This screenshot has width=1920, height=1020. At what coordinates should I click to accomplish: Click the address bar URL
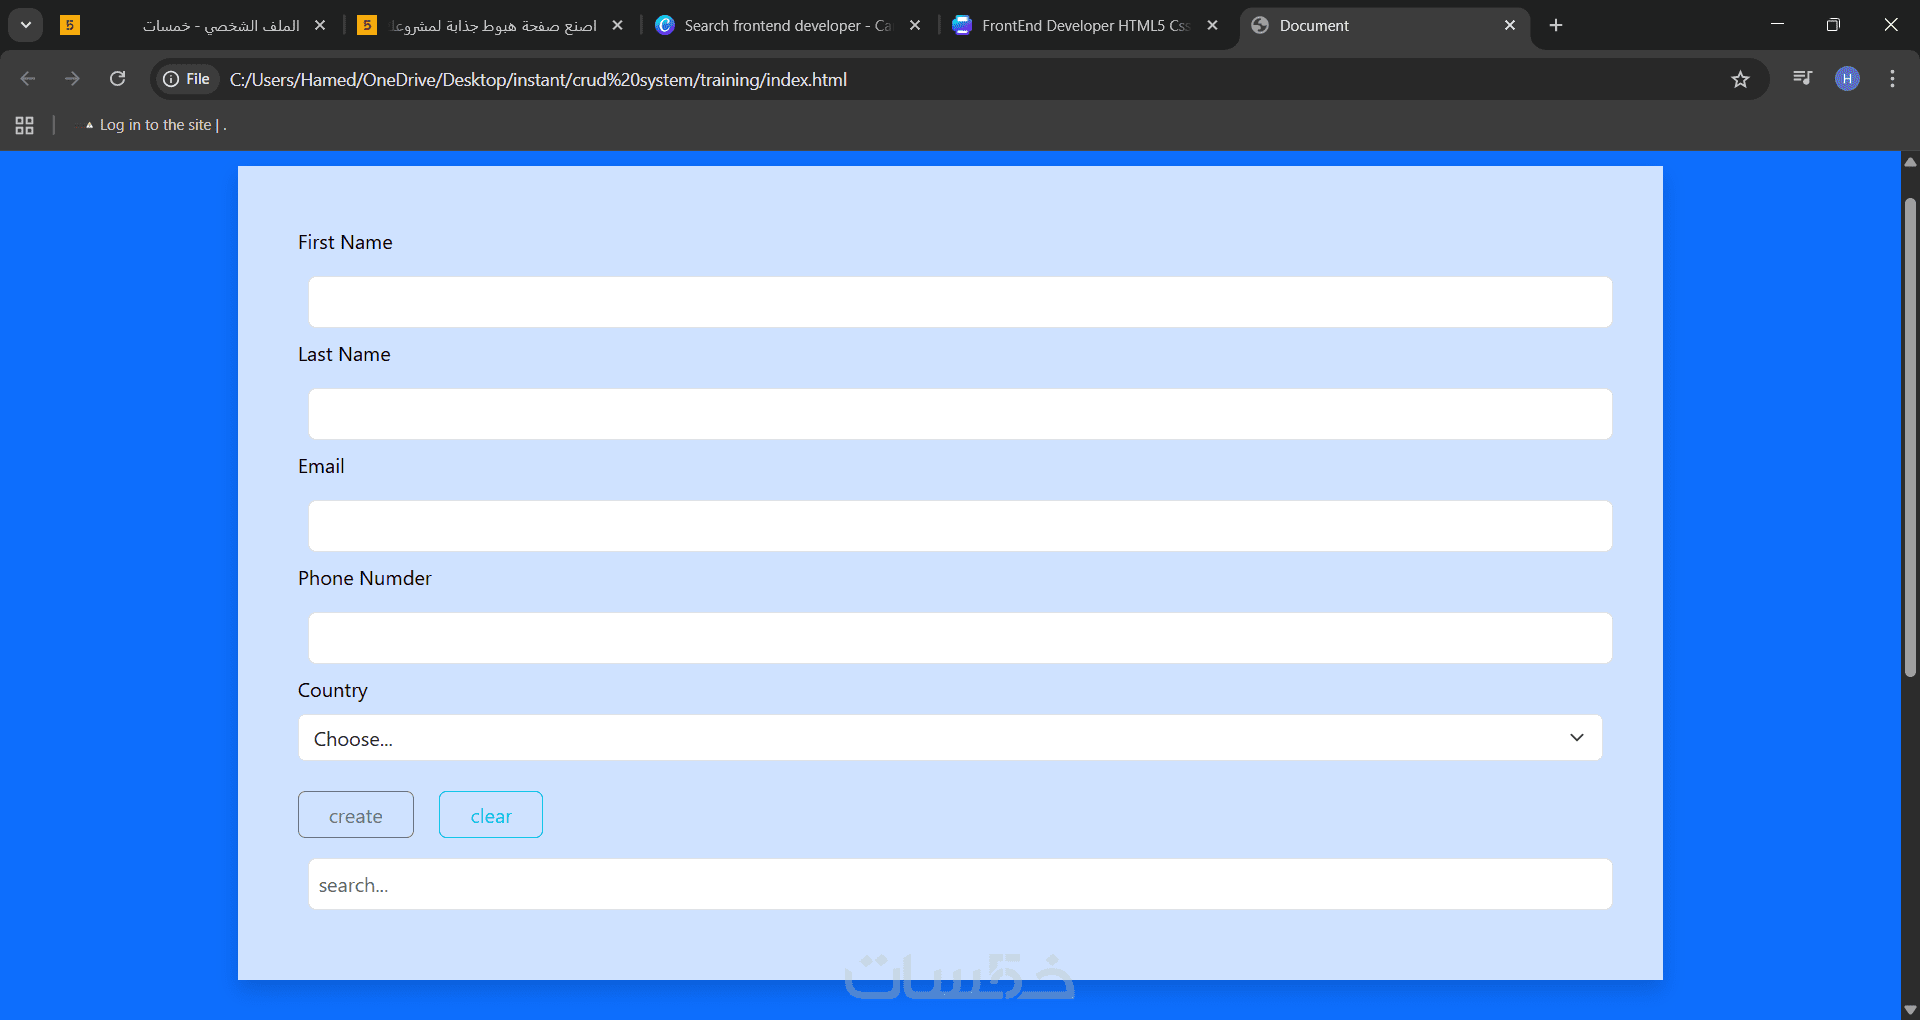(x=538, y=79)
